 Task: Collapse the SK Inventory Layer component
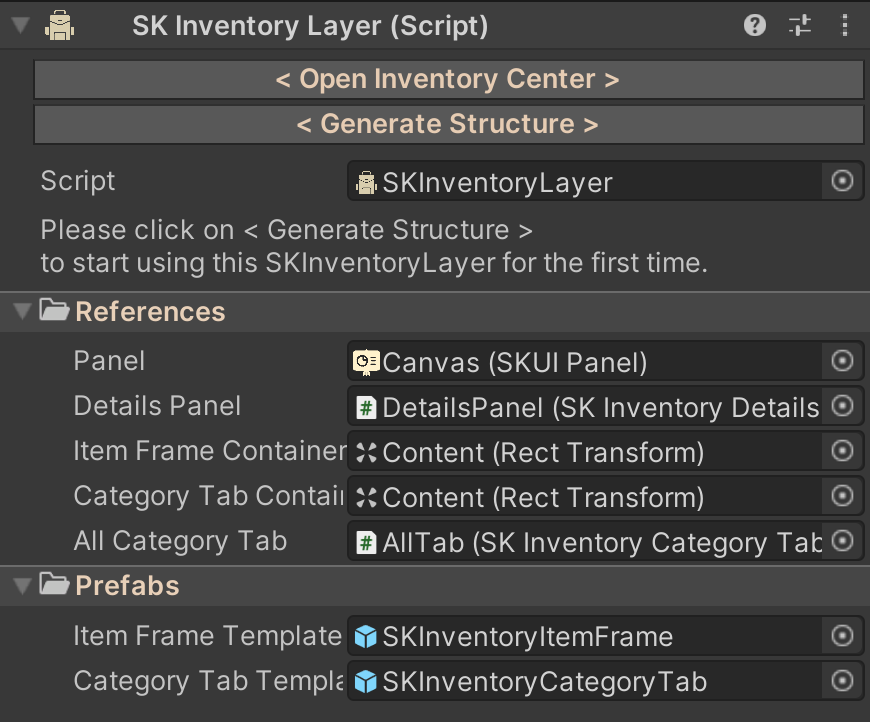coord(19,27)
